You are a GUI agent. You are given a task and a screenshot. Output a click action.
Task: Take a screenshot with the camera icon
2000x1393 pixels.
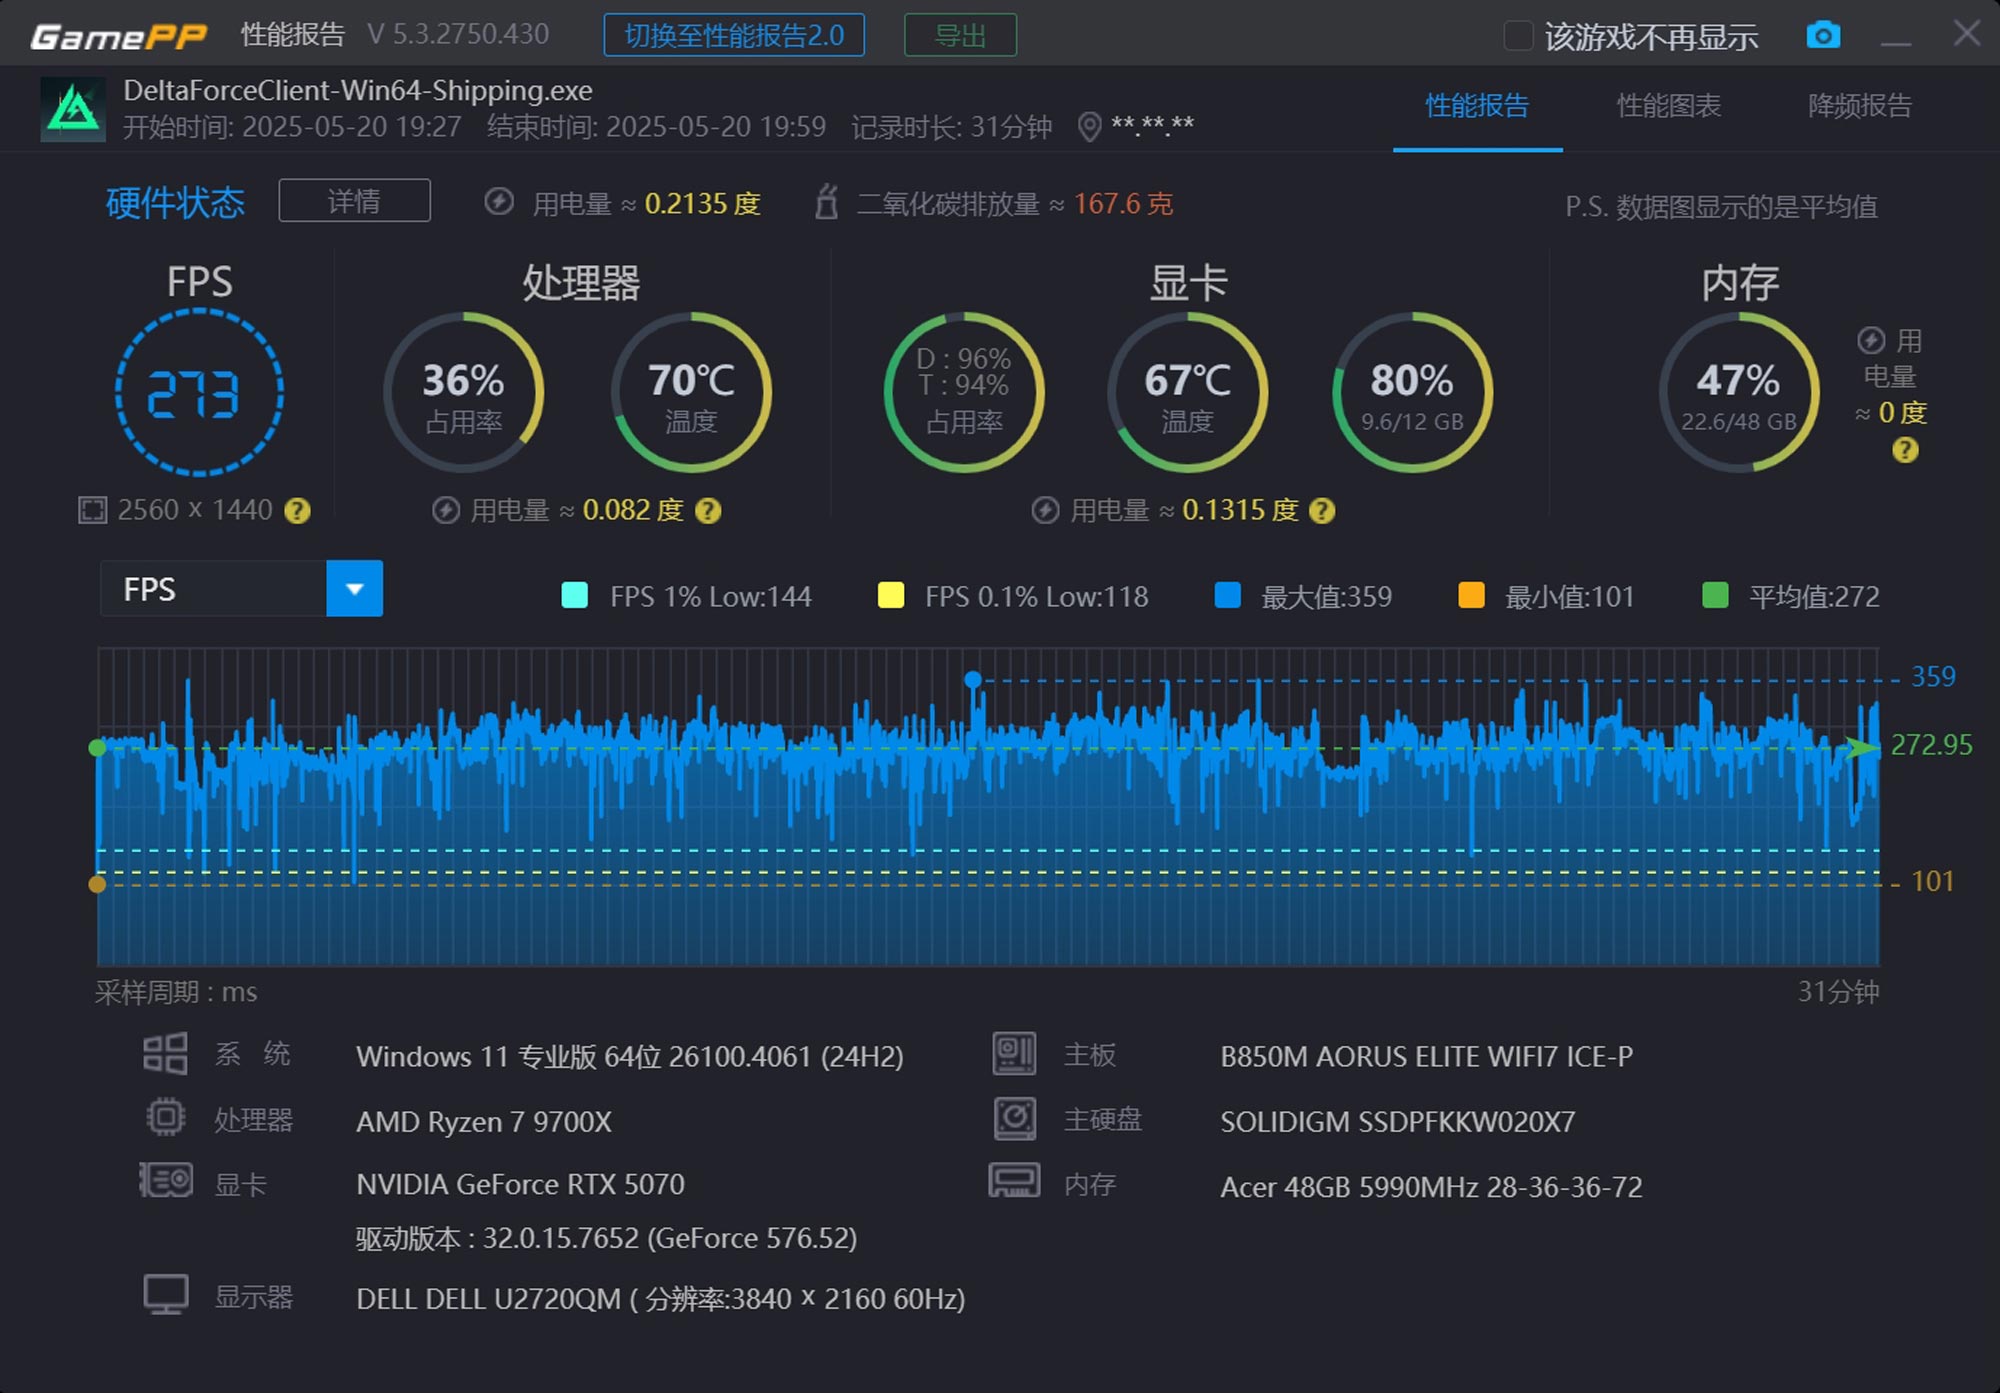pos(1823,35)
